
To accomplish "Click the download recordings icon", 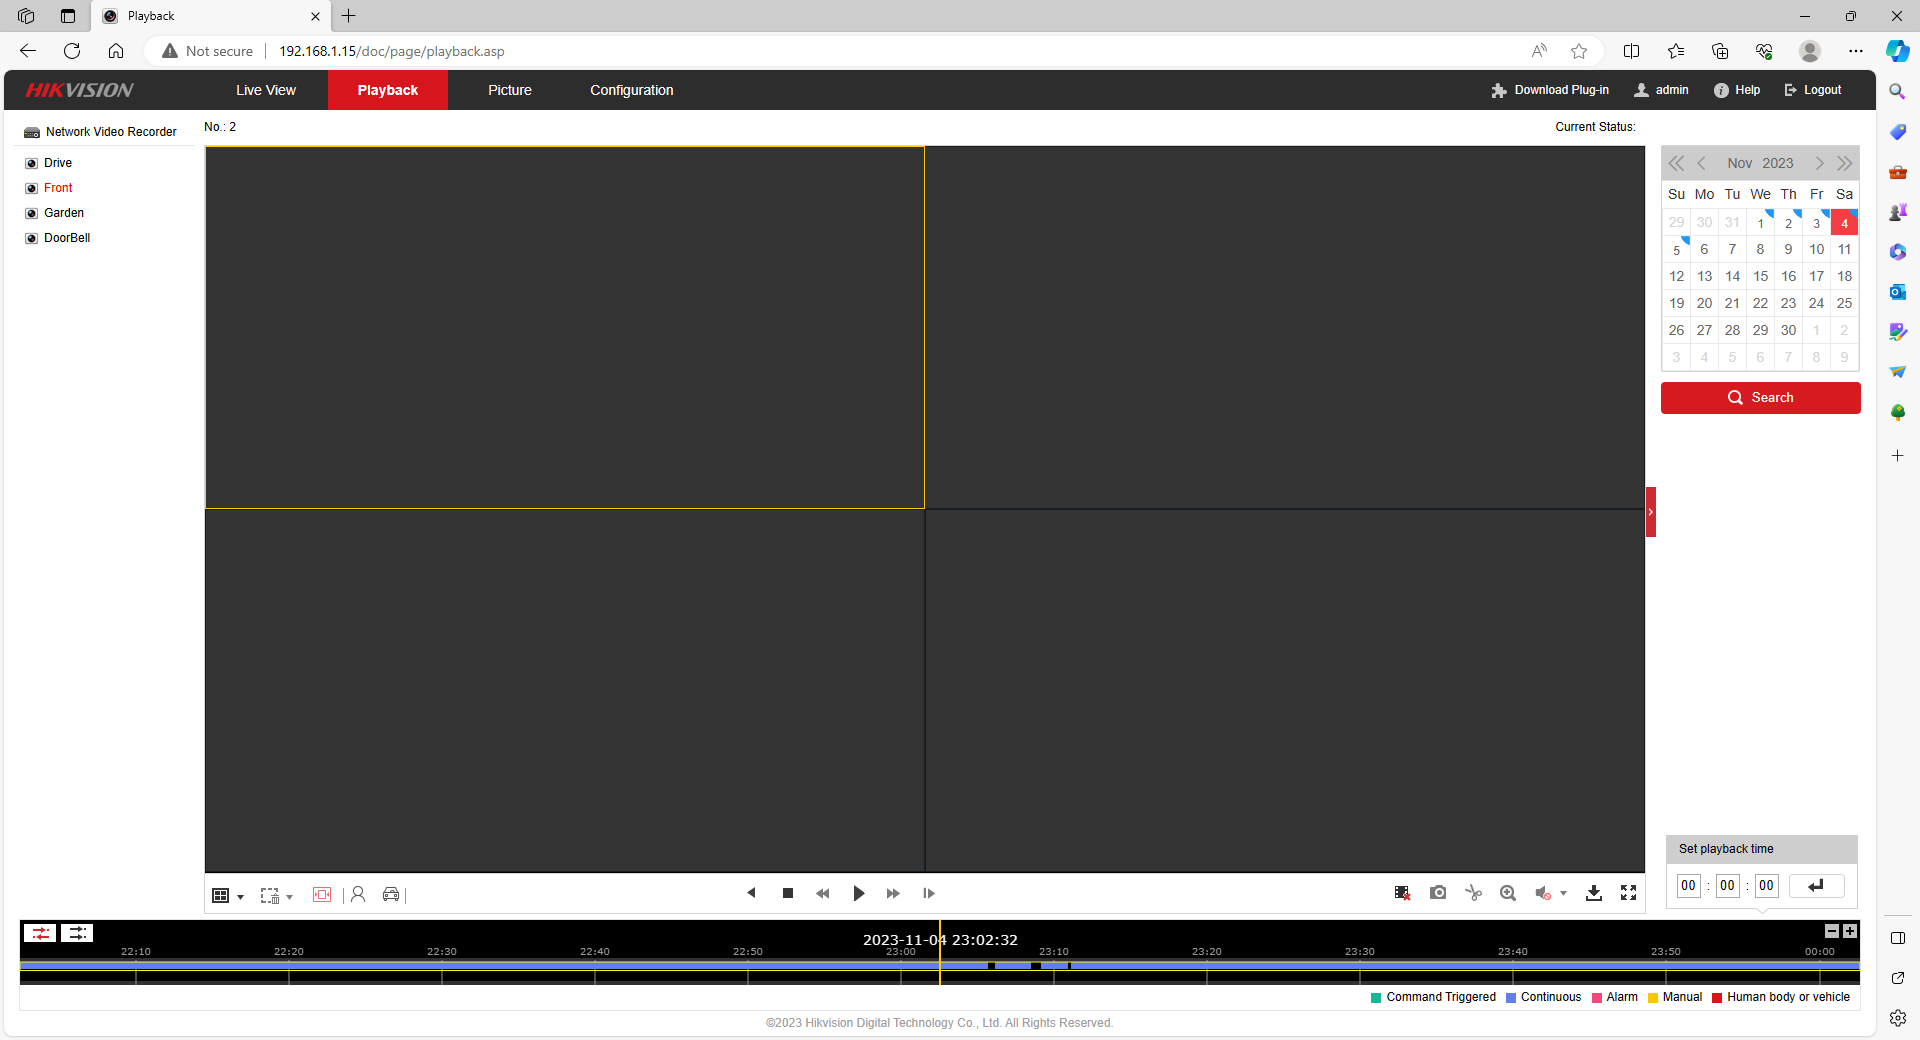I will 1594,893.
